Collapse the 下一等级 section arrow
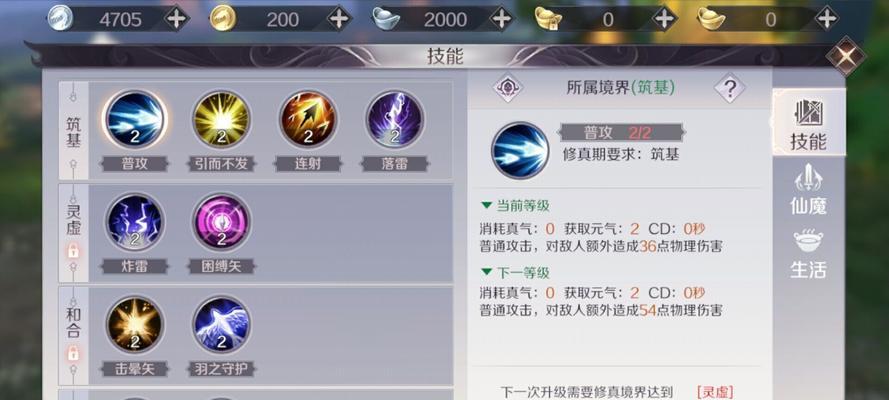This screenshot has width=889, height=400. (486, 273)
